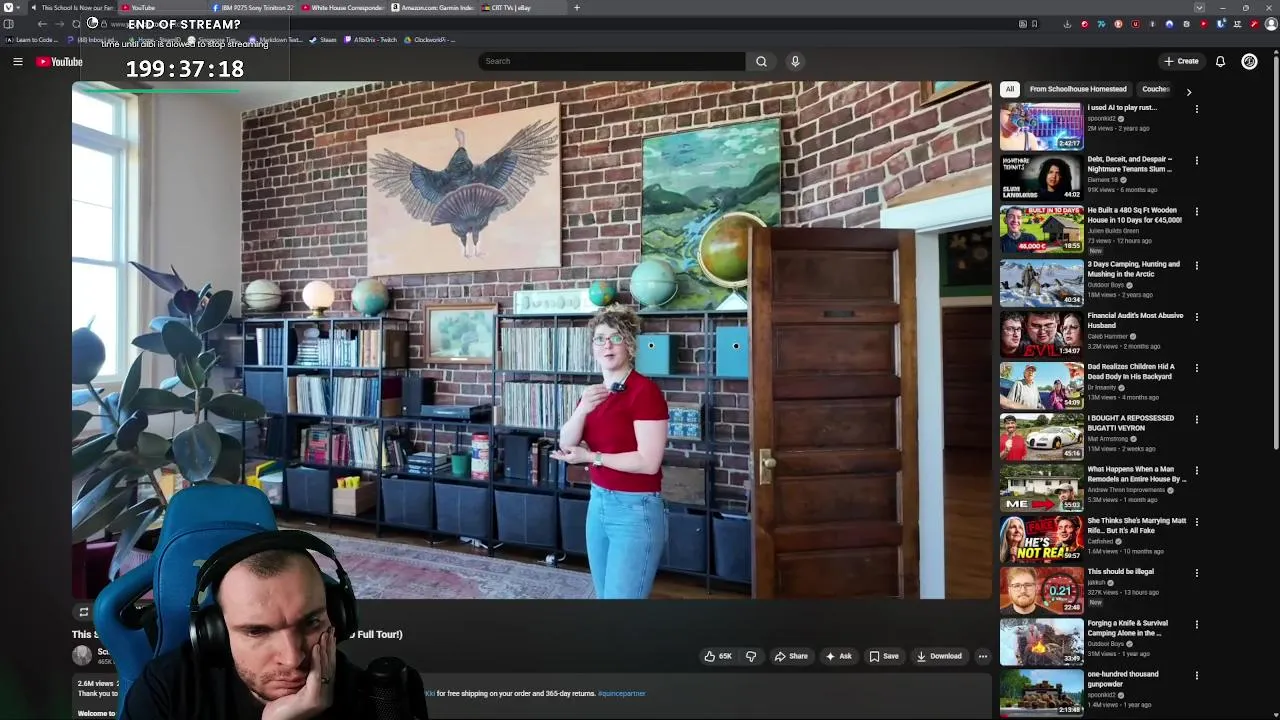The width and height of the screenshot is (1280, 720).
Task: Toggle the browser side panel icon
Action: click(x=9, y=24)
